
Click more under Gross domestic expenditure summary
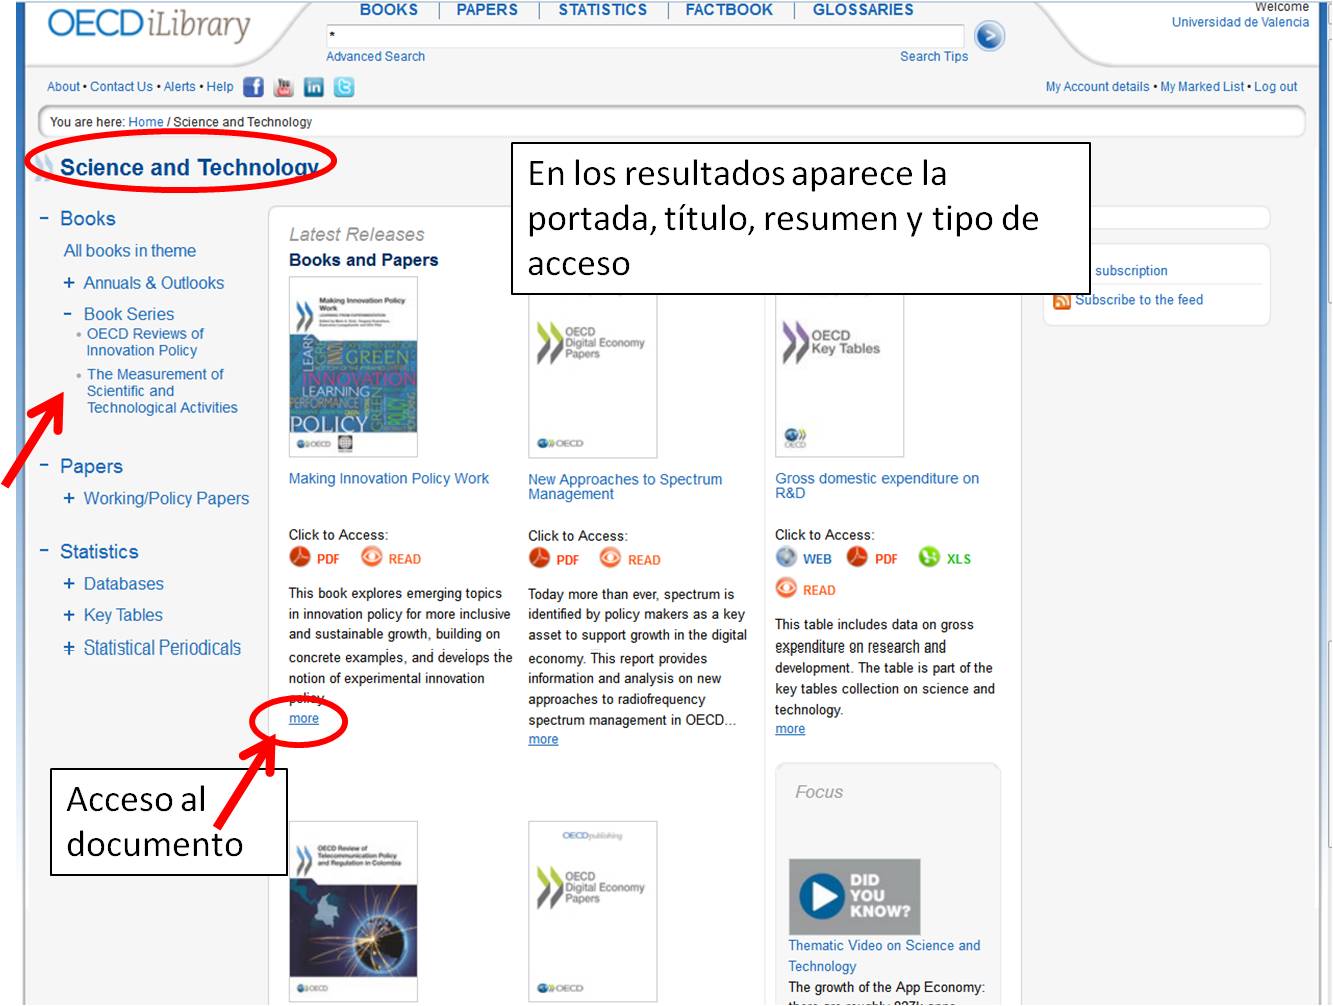coord(790,730)
